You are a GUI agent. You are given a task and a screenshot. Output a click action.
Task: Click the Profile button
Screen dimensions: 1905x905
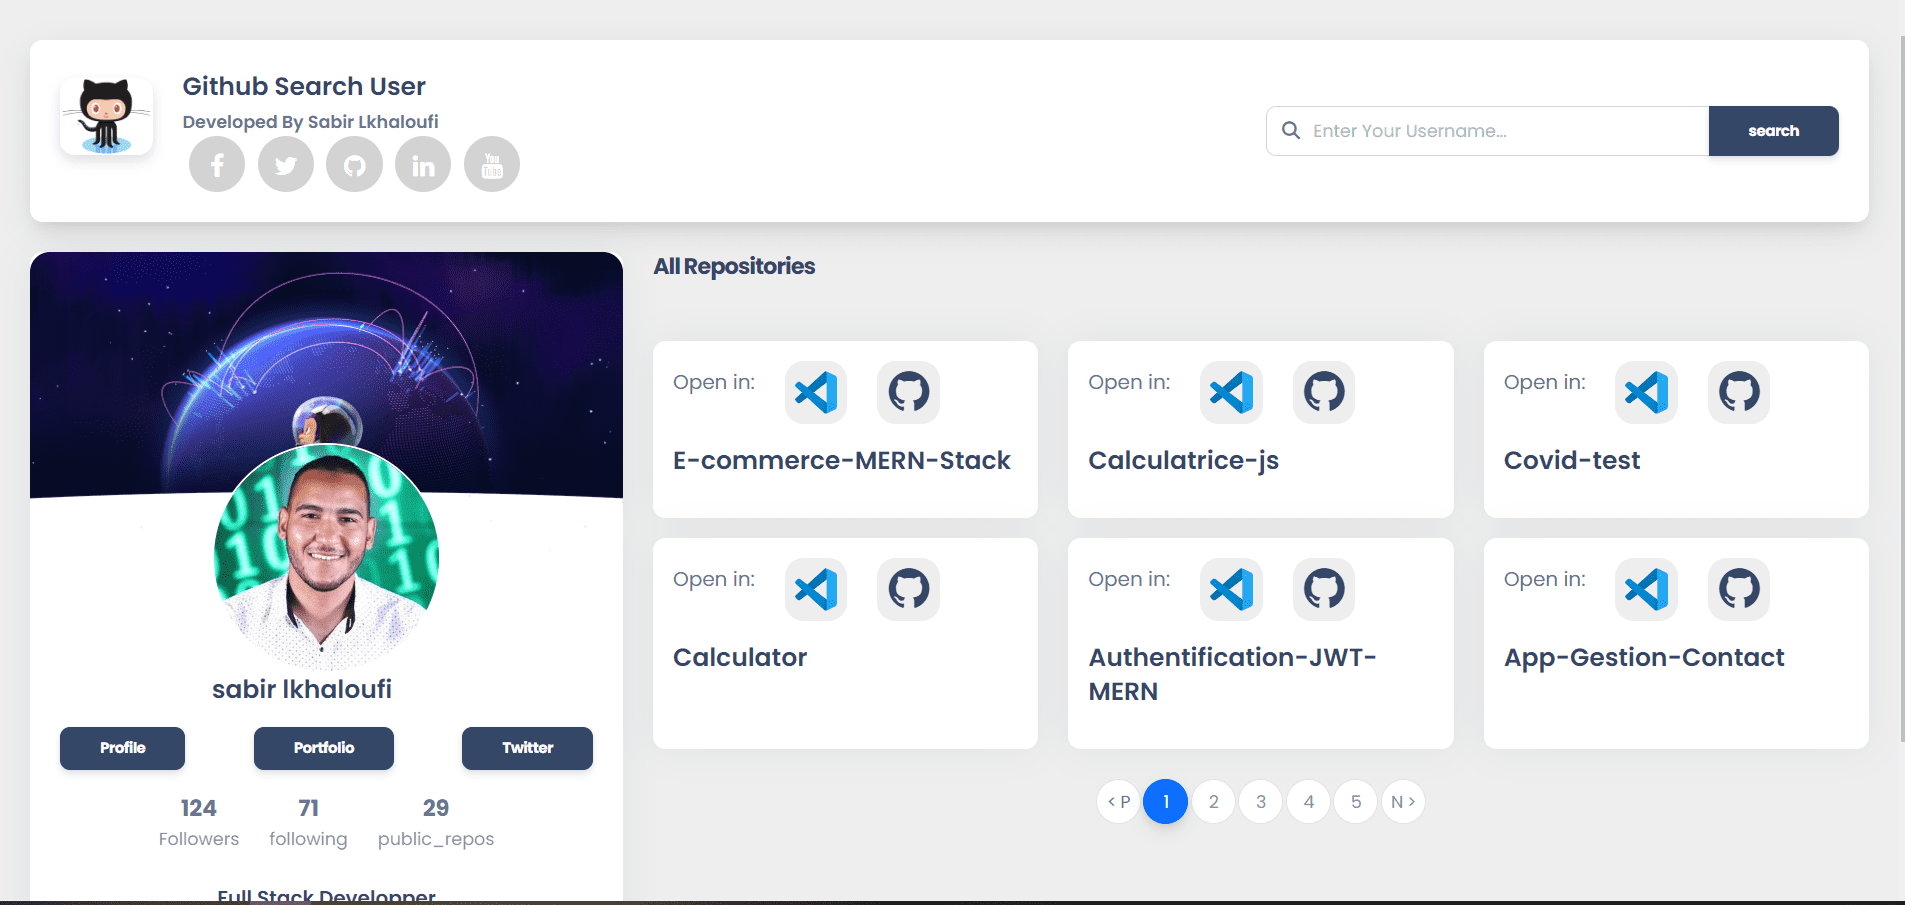tap(122, 748)
